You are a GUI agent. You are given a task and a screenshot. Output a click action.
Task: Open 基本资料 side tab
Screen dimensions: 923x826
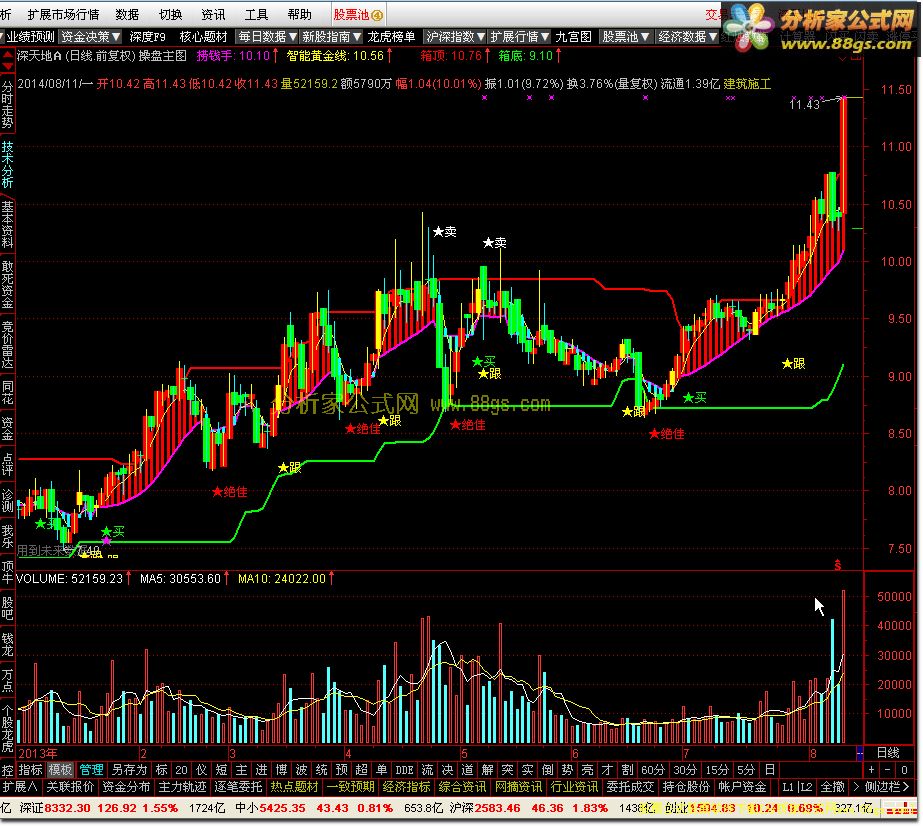coord(7,225)
